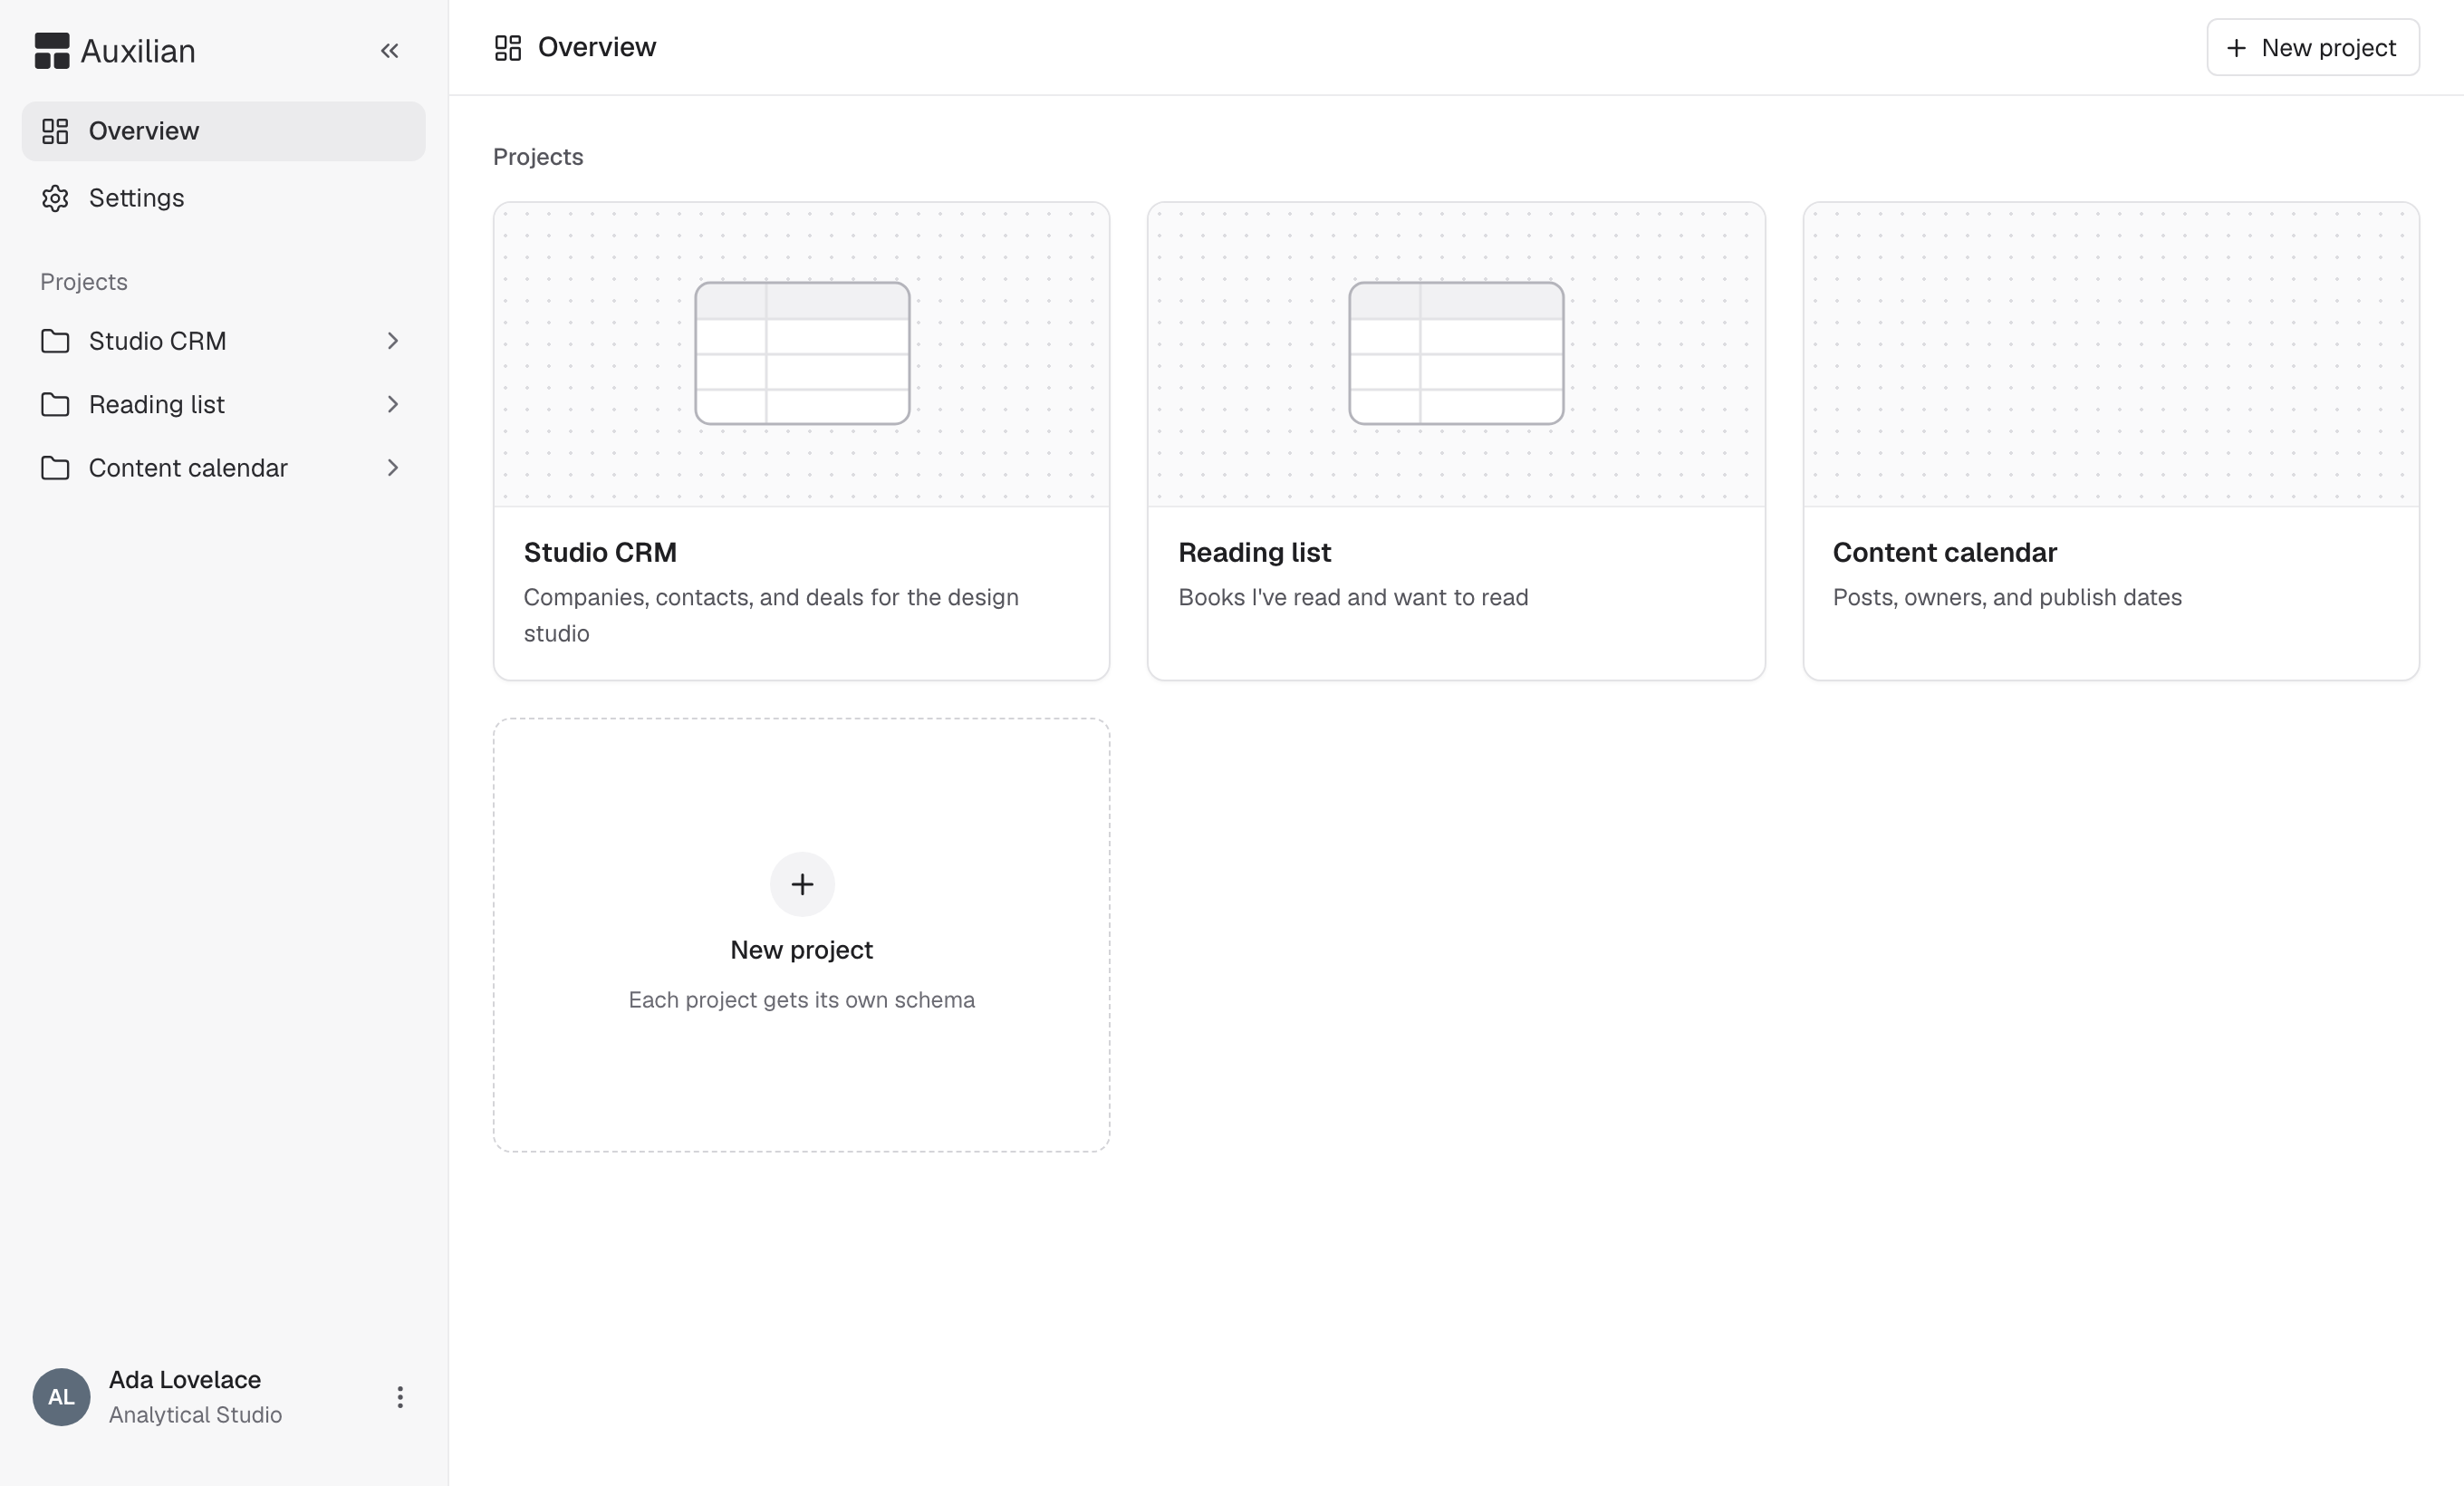
Task: Click the header Overview grid icon
Action: pos(508,48)
